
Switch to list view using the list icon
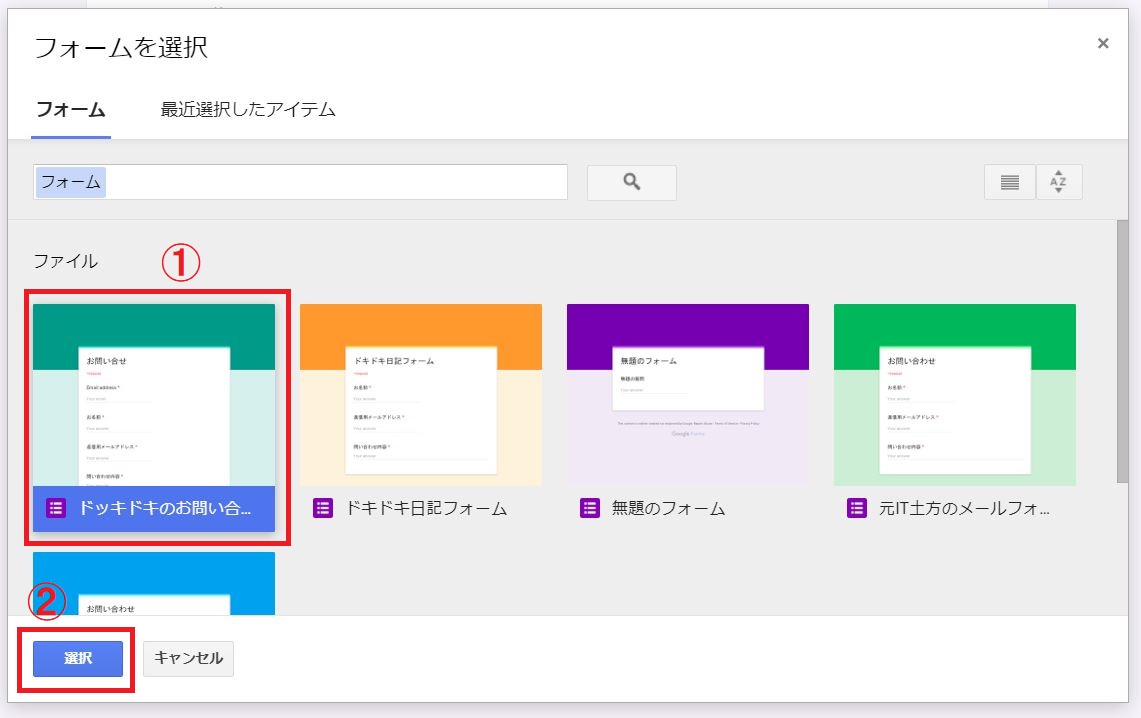pos(1010,182)
